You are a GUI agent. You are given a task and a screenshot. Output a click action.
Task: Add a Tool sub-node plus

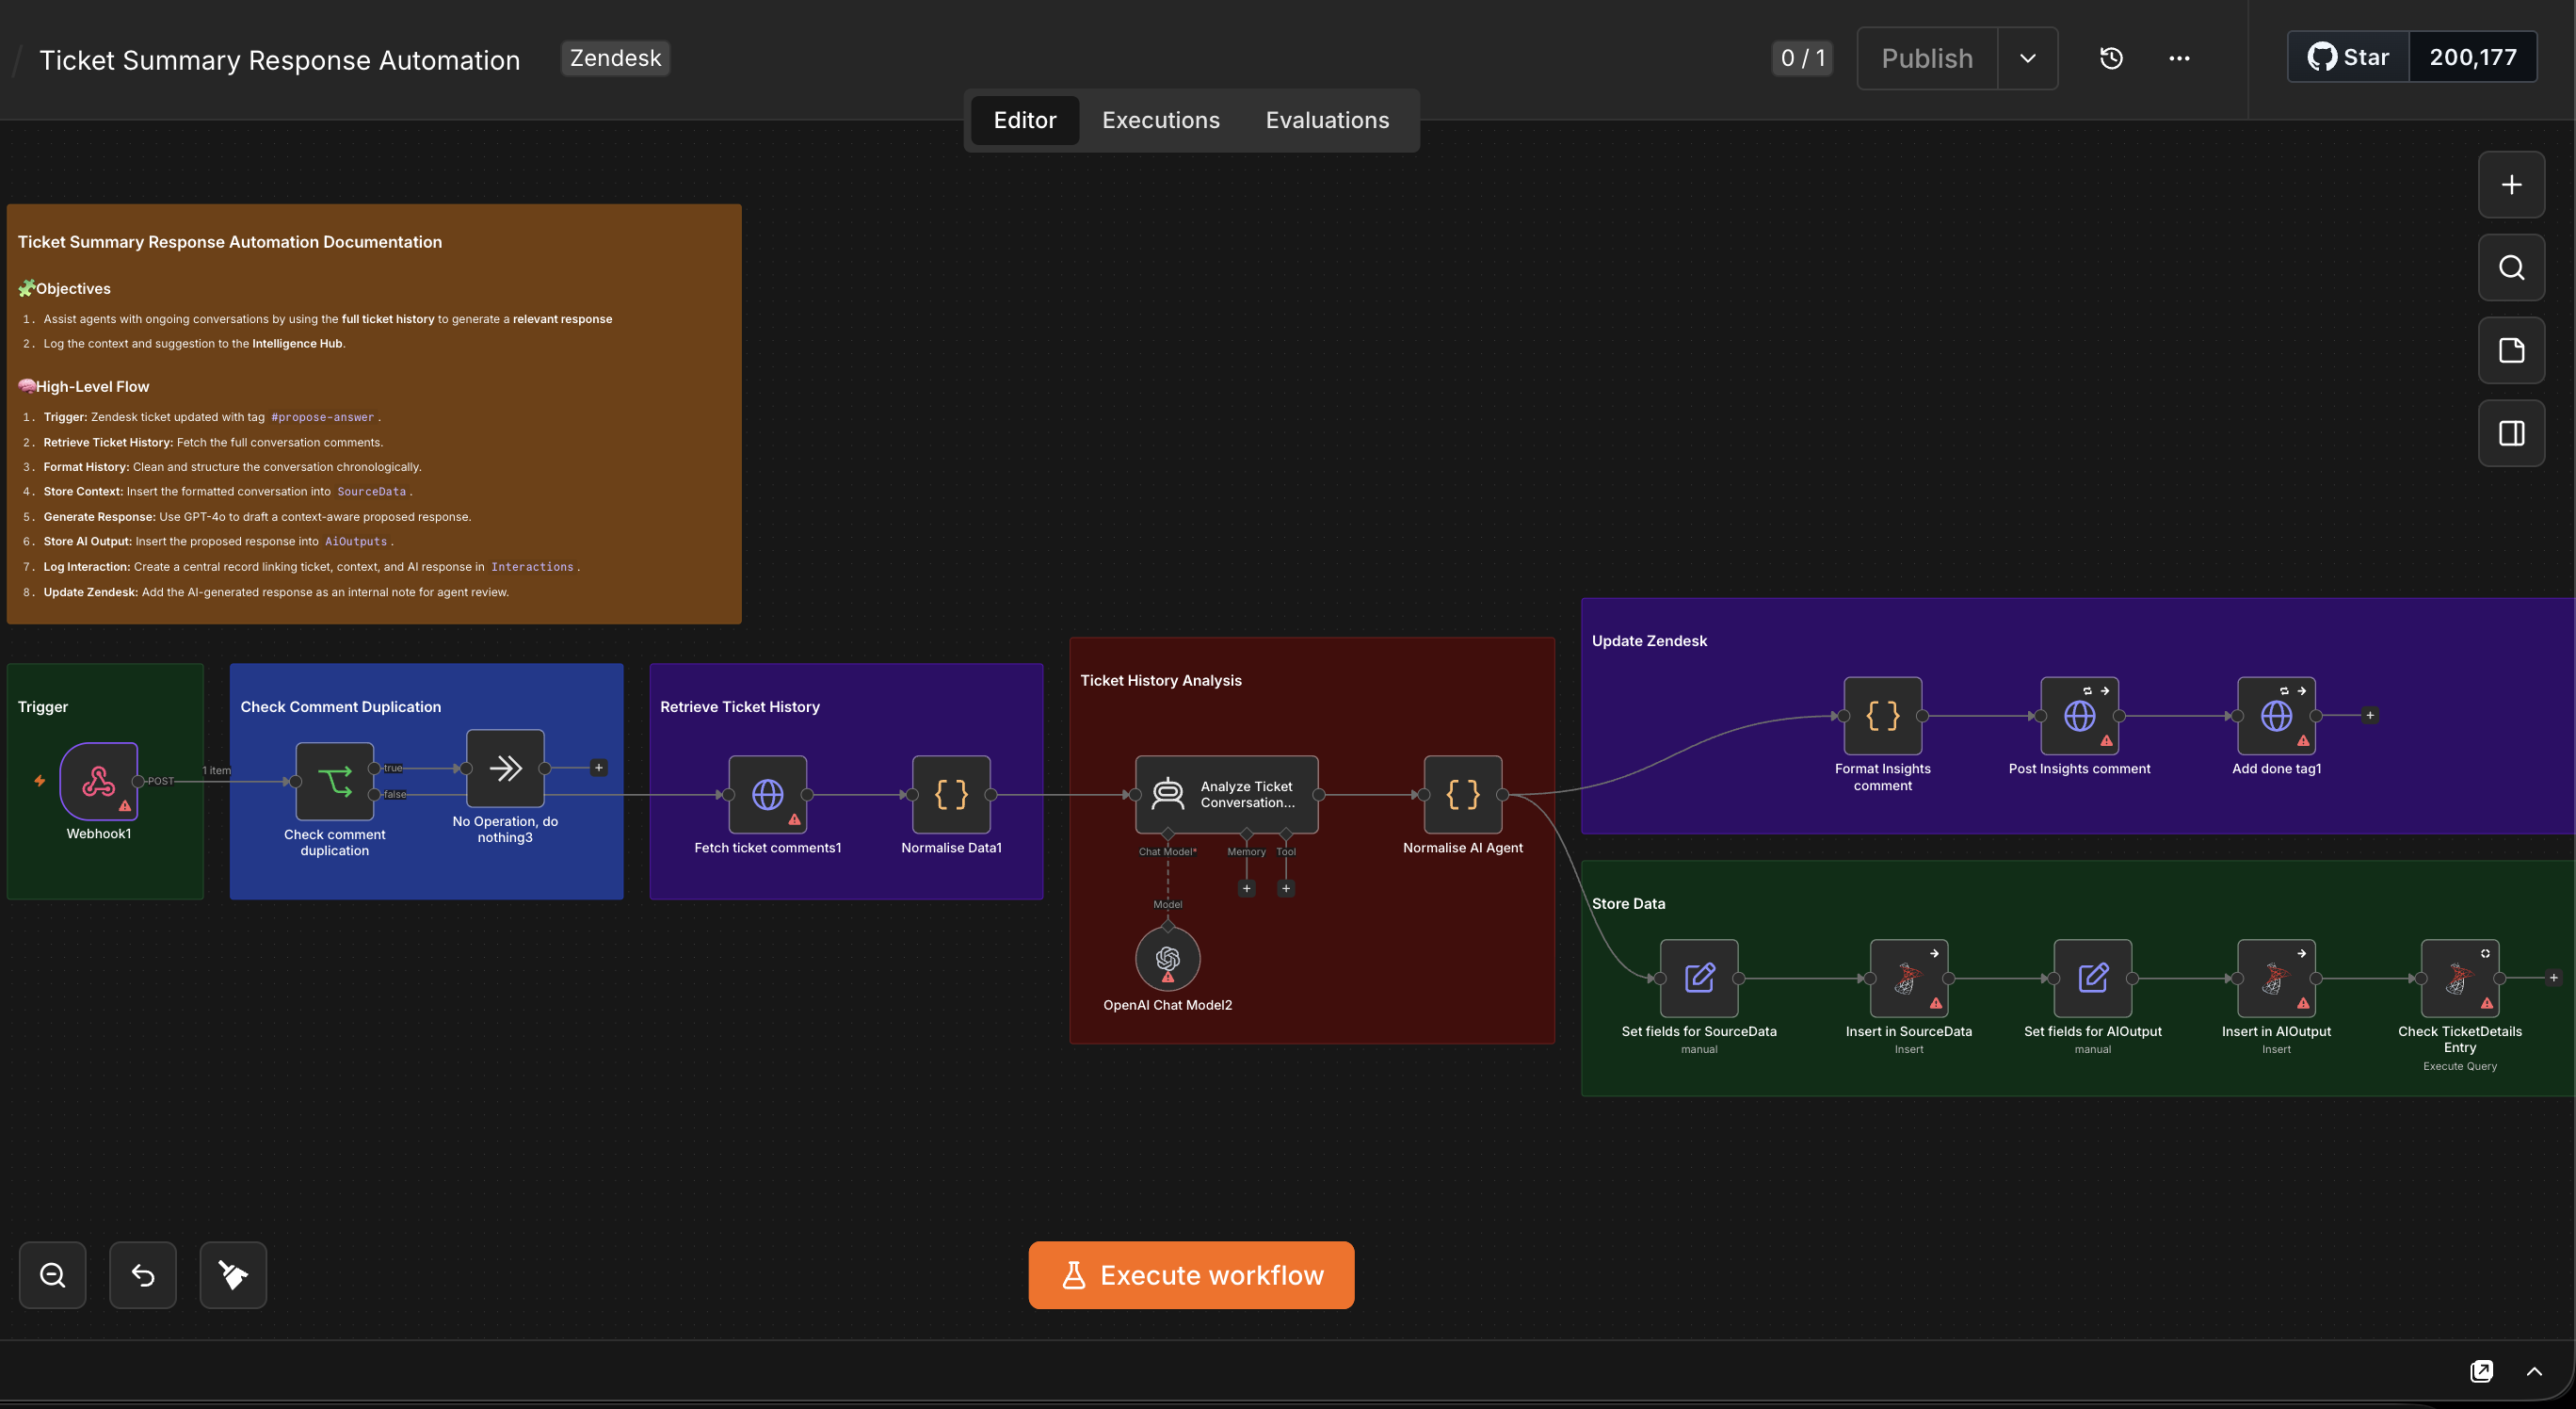coord(1286,888)
